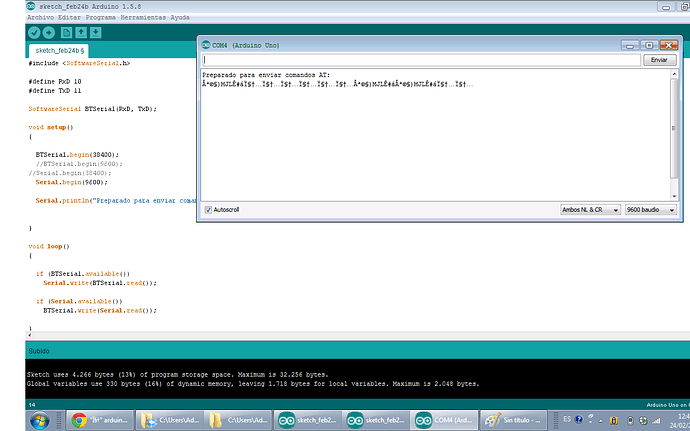Click the SoftwareSerial BTSerial(RxD, TxD) declaration line

[92, 109]
